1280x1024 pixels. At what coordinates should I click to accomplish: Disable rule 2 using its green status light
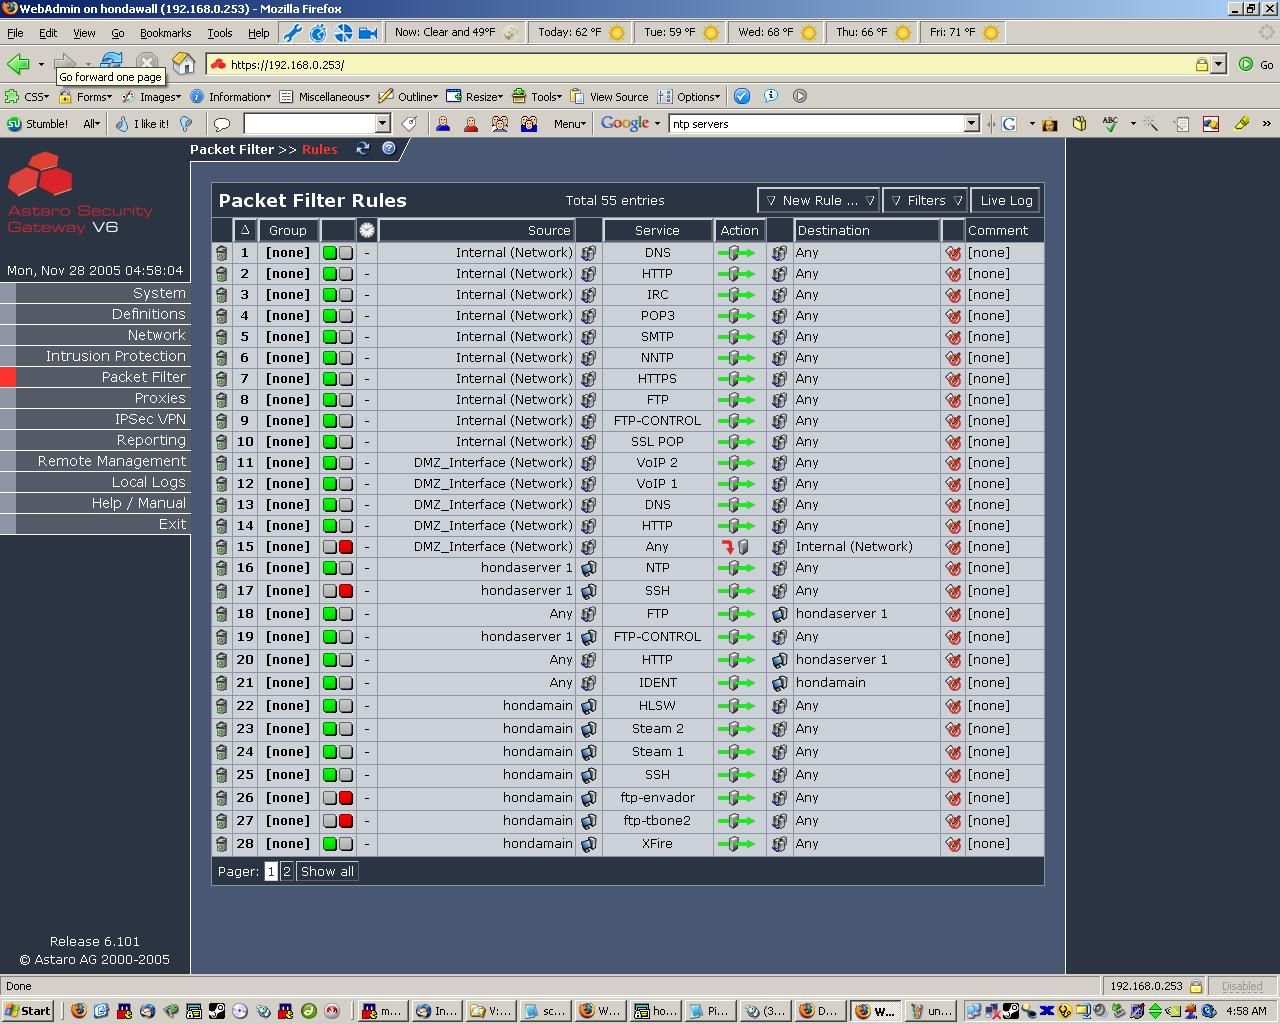pos(329,274)
